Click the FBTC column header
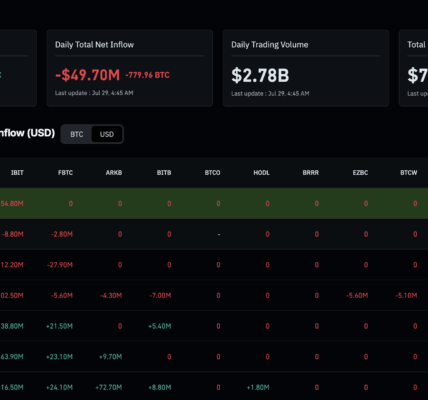428x400 pixels. [x=65, y=173]
